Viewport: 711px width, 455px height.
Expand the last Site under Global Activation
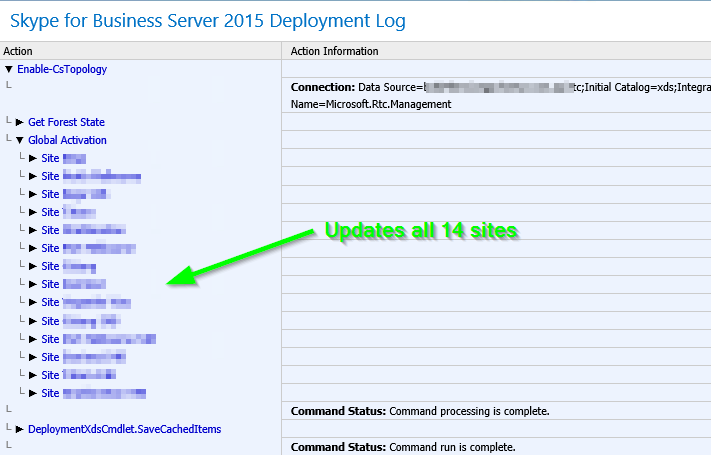(33, 393)
